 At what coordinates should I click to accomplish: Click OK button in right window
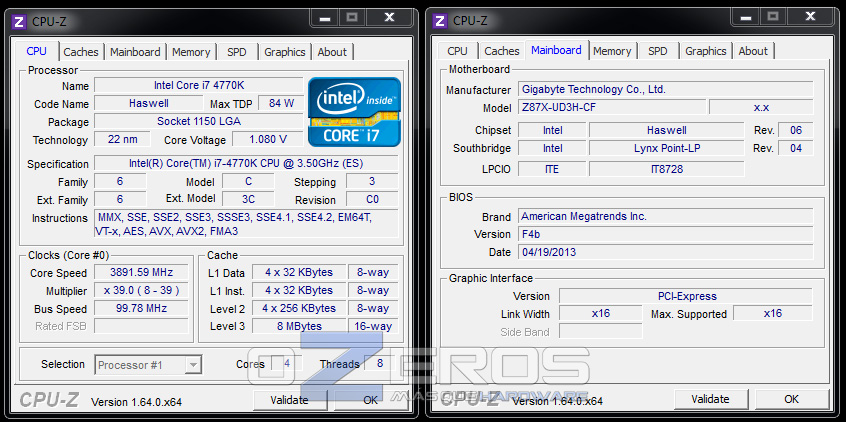pyautogui.click(x=792, y=399)
